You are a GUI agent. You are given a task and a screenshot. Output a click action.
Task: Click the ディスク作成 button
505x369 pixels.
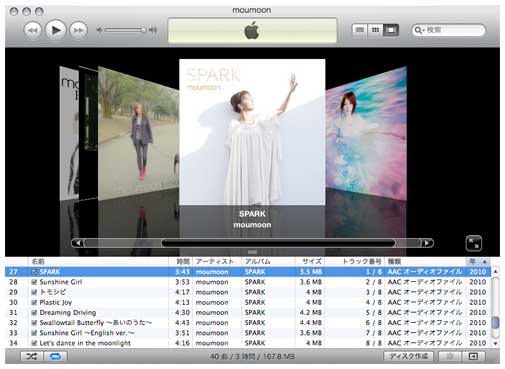point(409,356)
